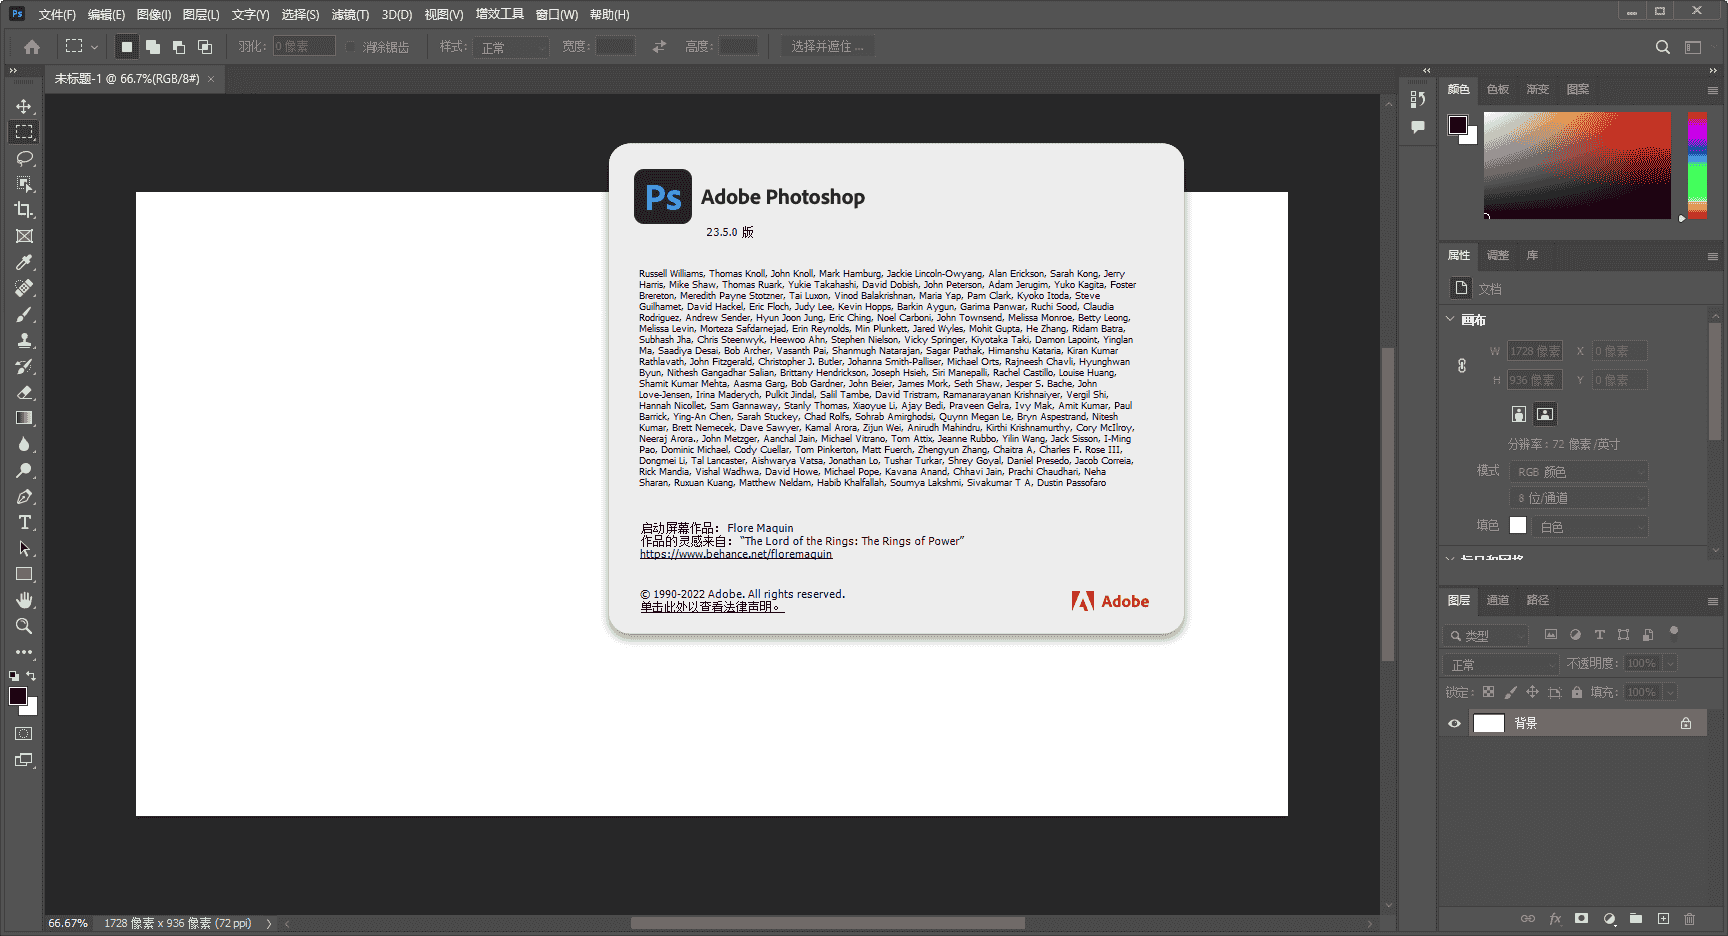Select the Eyedropper tool
1728x936 pixels.
pyautogui.click(x=24, y=262)
